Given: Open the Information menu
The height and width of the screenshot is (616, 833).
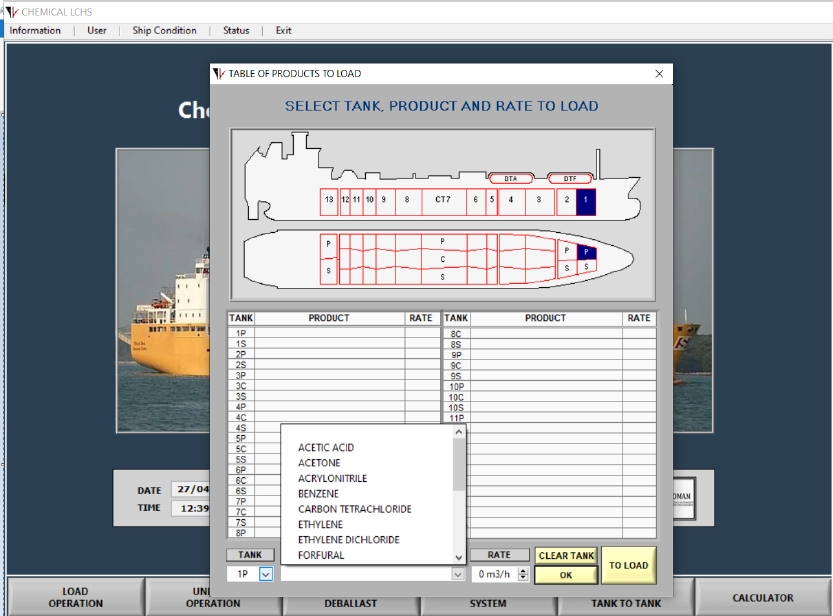Looking at the screenshot, I should (35, 30).
